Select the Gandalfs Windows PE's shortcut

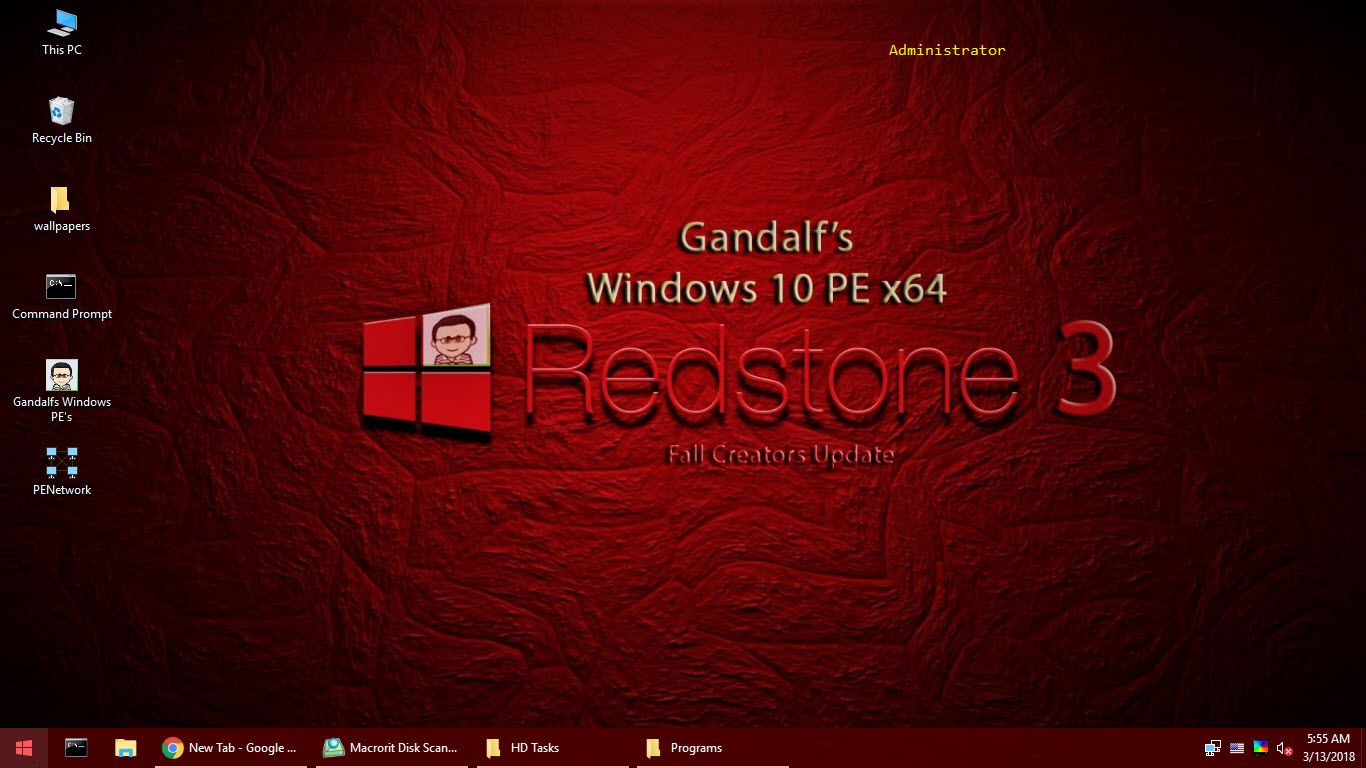point(62,391)
